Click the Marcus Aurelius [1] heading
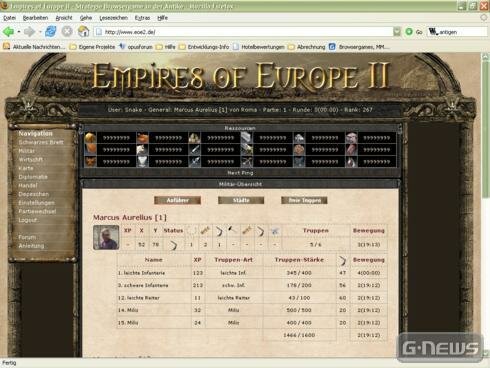 click(130, 218)
